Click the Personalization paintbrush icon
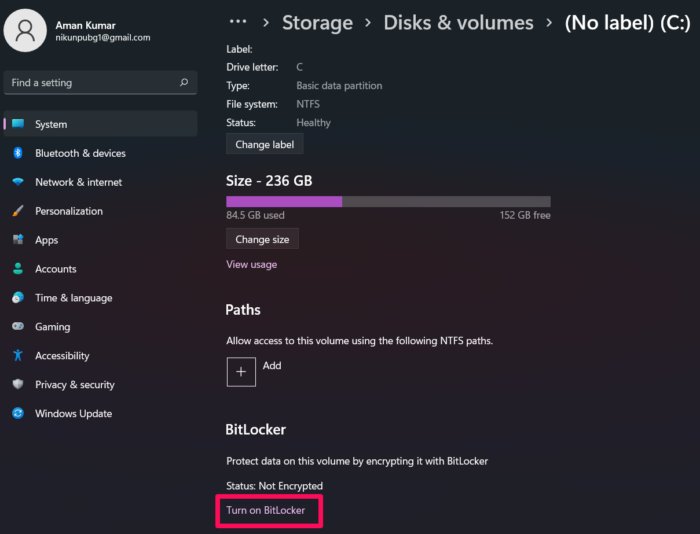Screen dimensions: 700x534 [x=18, y=211]
